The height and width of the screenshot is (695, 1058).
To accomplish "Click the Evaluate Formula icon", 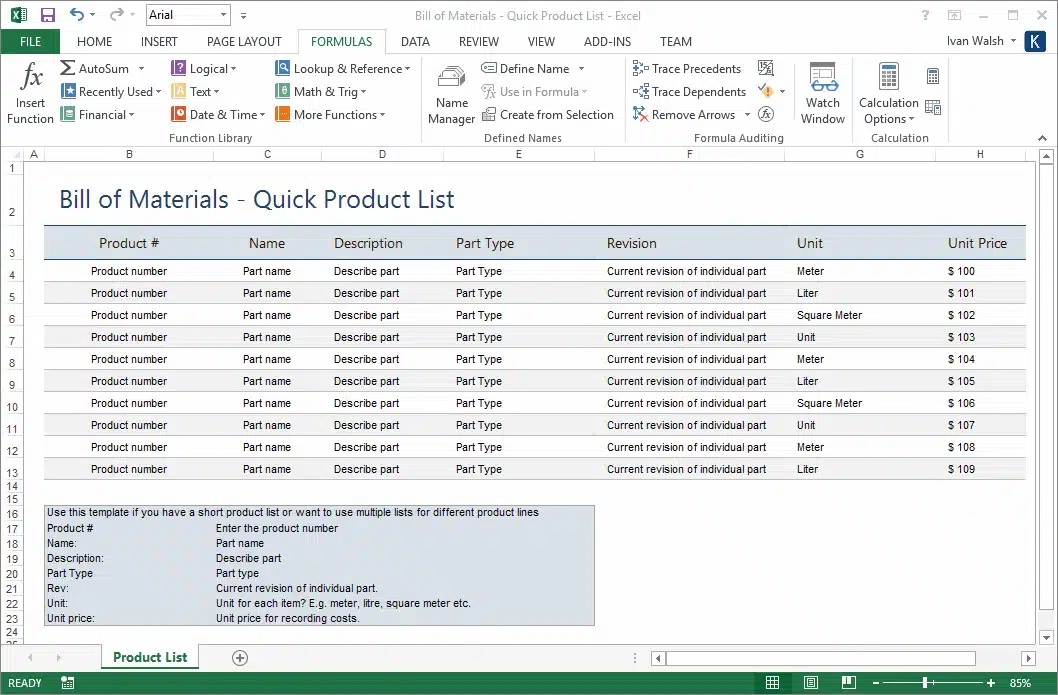I will [x=766, y=114].
